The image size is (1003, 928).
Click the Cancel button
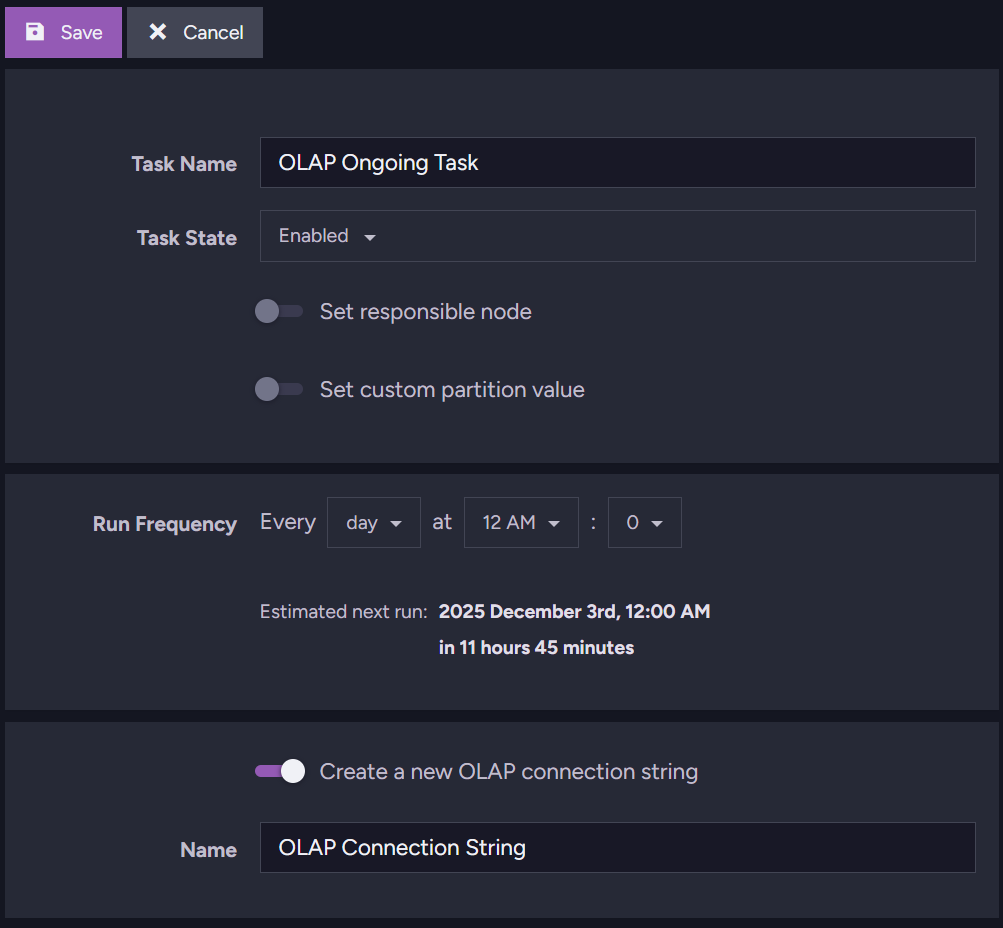click(x=195, y=33)
